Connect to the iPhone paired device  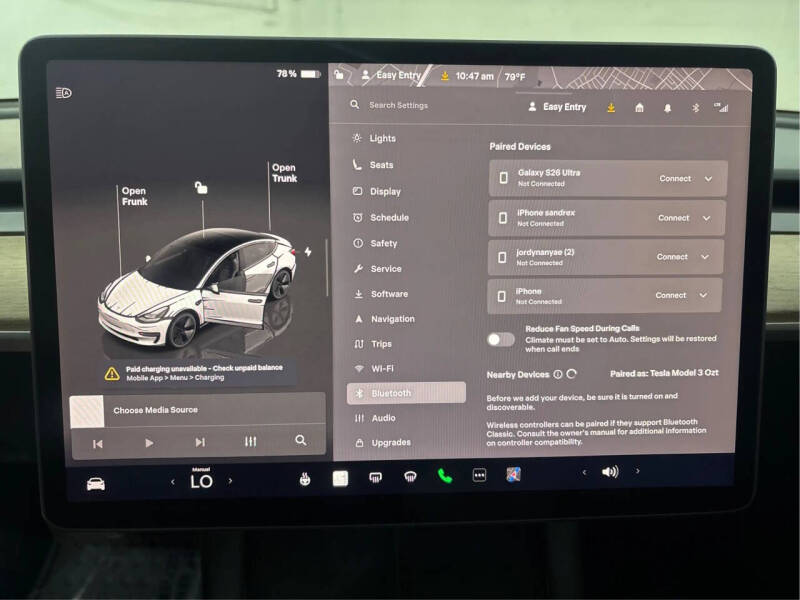670,295
